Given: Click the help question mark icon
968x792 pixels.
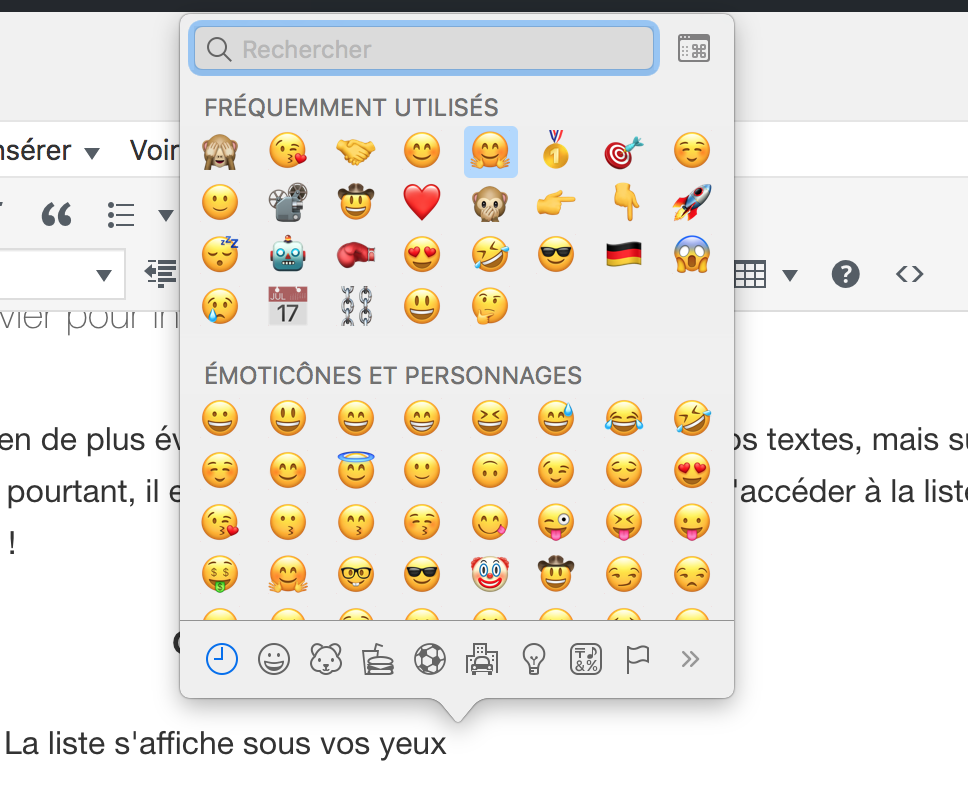Looking at the screenshot, I should pos(846,273).
